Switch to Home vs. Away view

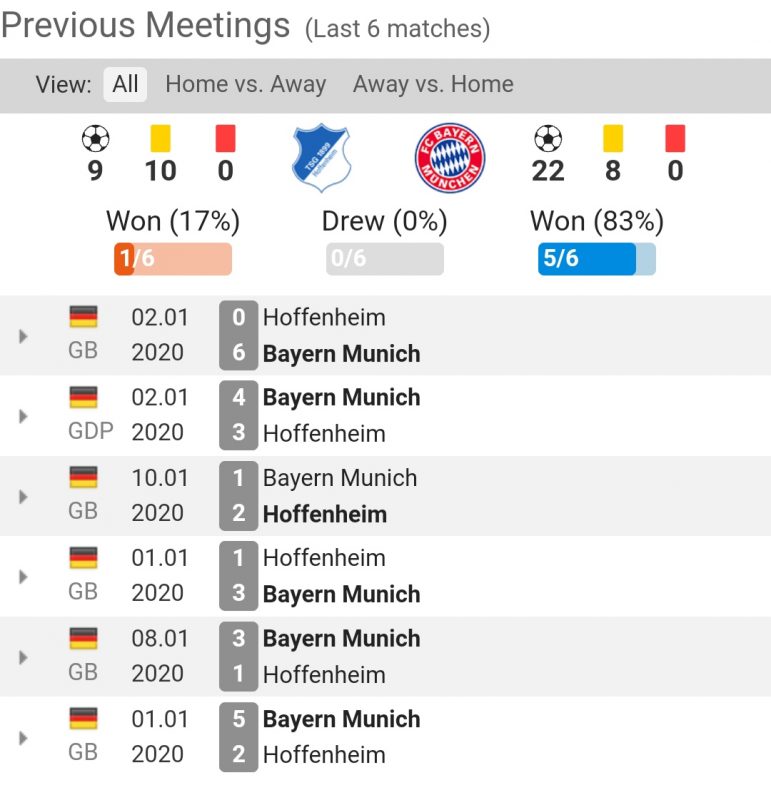click(245, 84)
